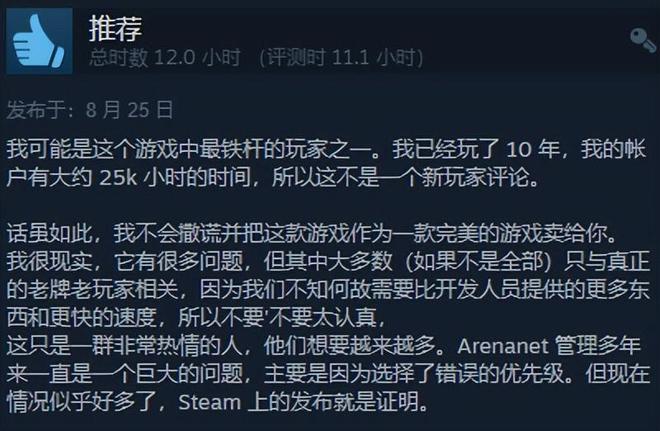Click the word Steam in last line
The height and width of the screenshot is (431, 660).
(x=209, y=402)
